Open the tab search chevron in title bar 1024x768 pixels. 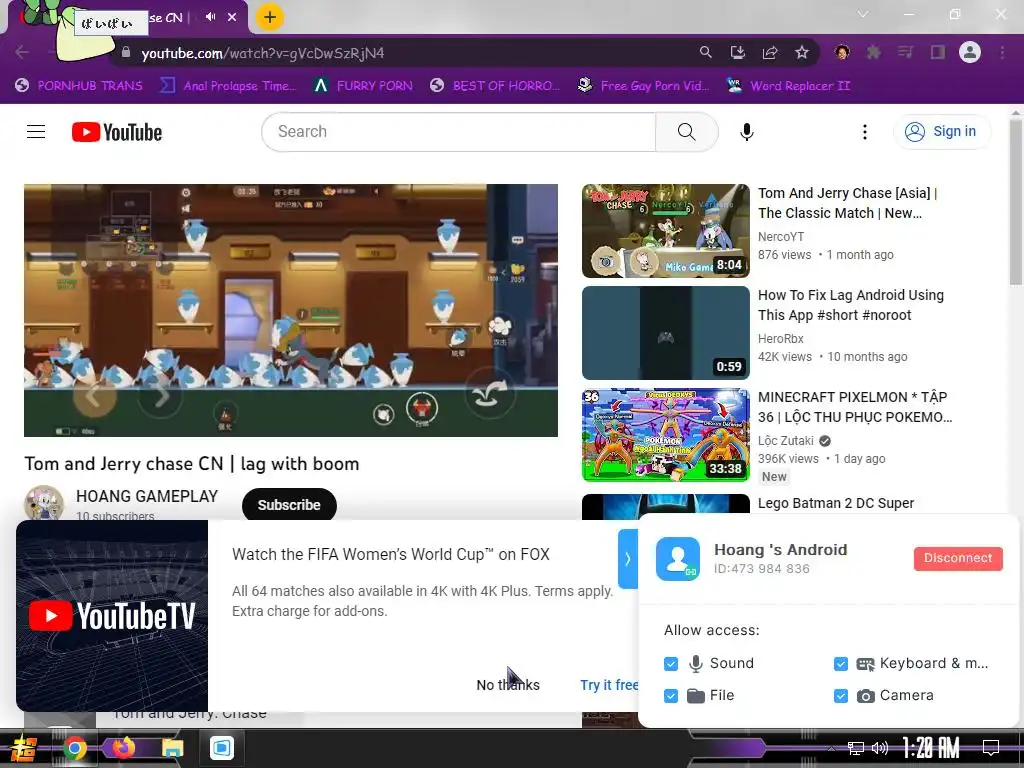tap(863, 14)
